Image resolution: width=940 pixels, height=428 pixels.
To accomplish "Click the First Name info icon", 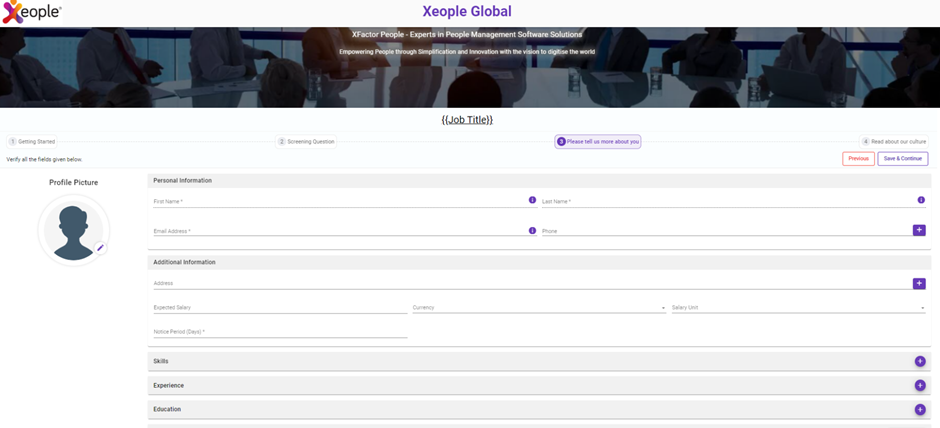I will [532, 200].
